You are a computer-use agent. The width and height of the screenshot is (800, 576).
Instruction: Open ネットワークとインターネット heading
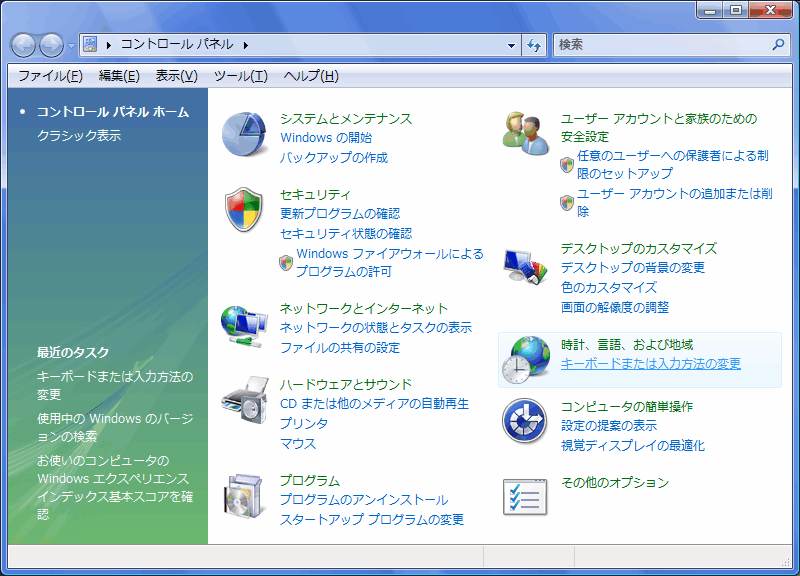click(364, 308)
